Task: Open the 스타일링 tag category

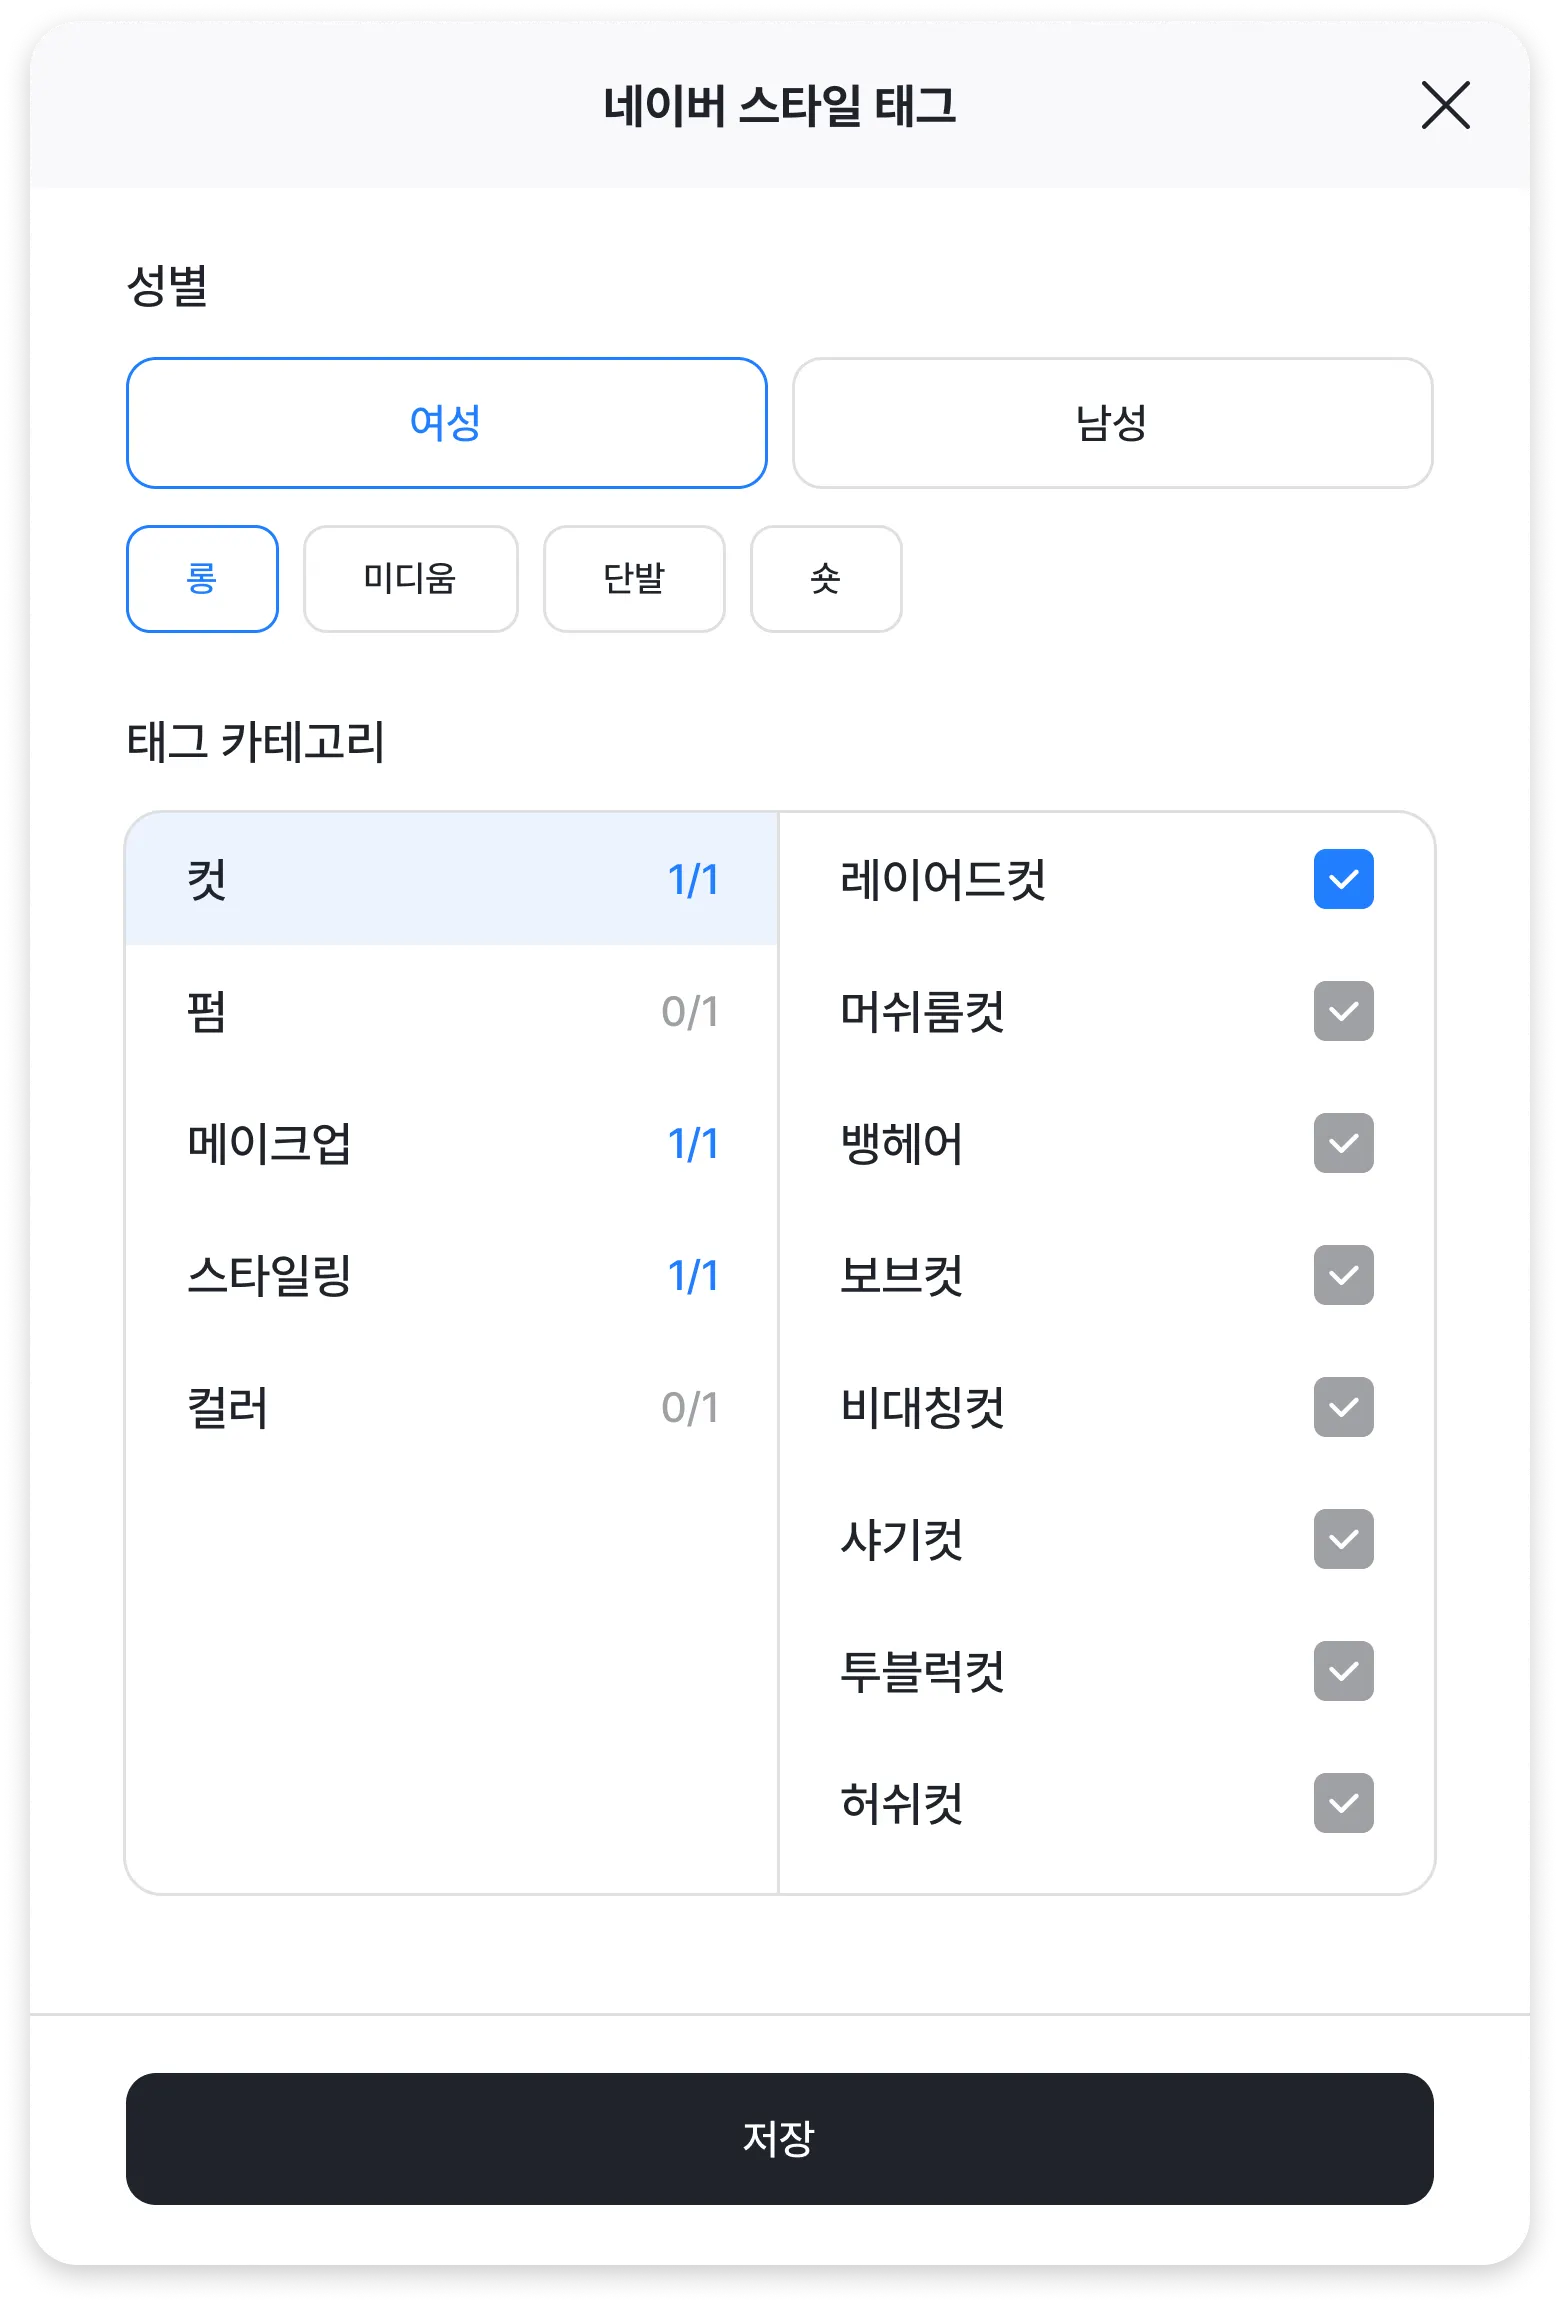Action: [x=451, y=1275]
